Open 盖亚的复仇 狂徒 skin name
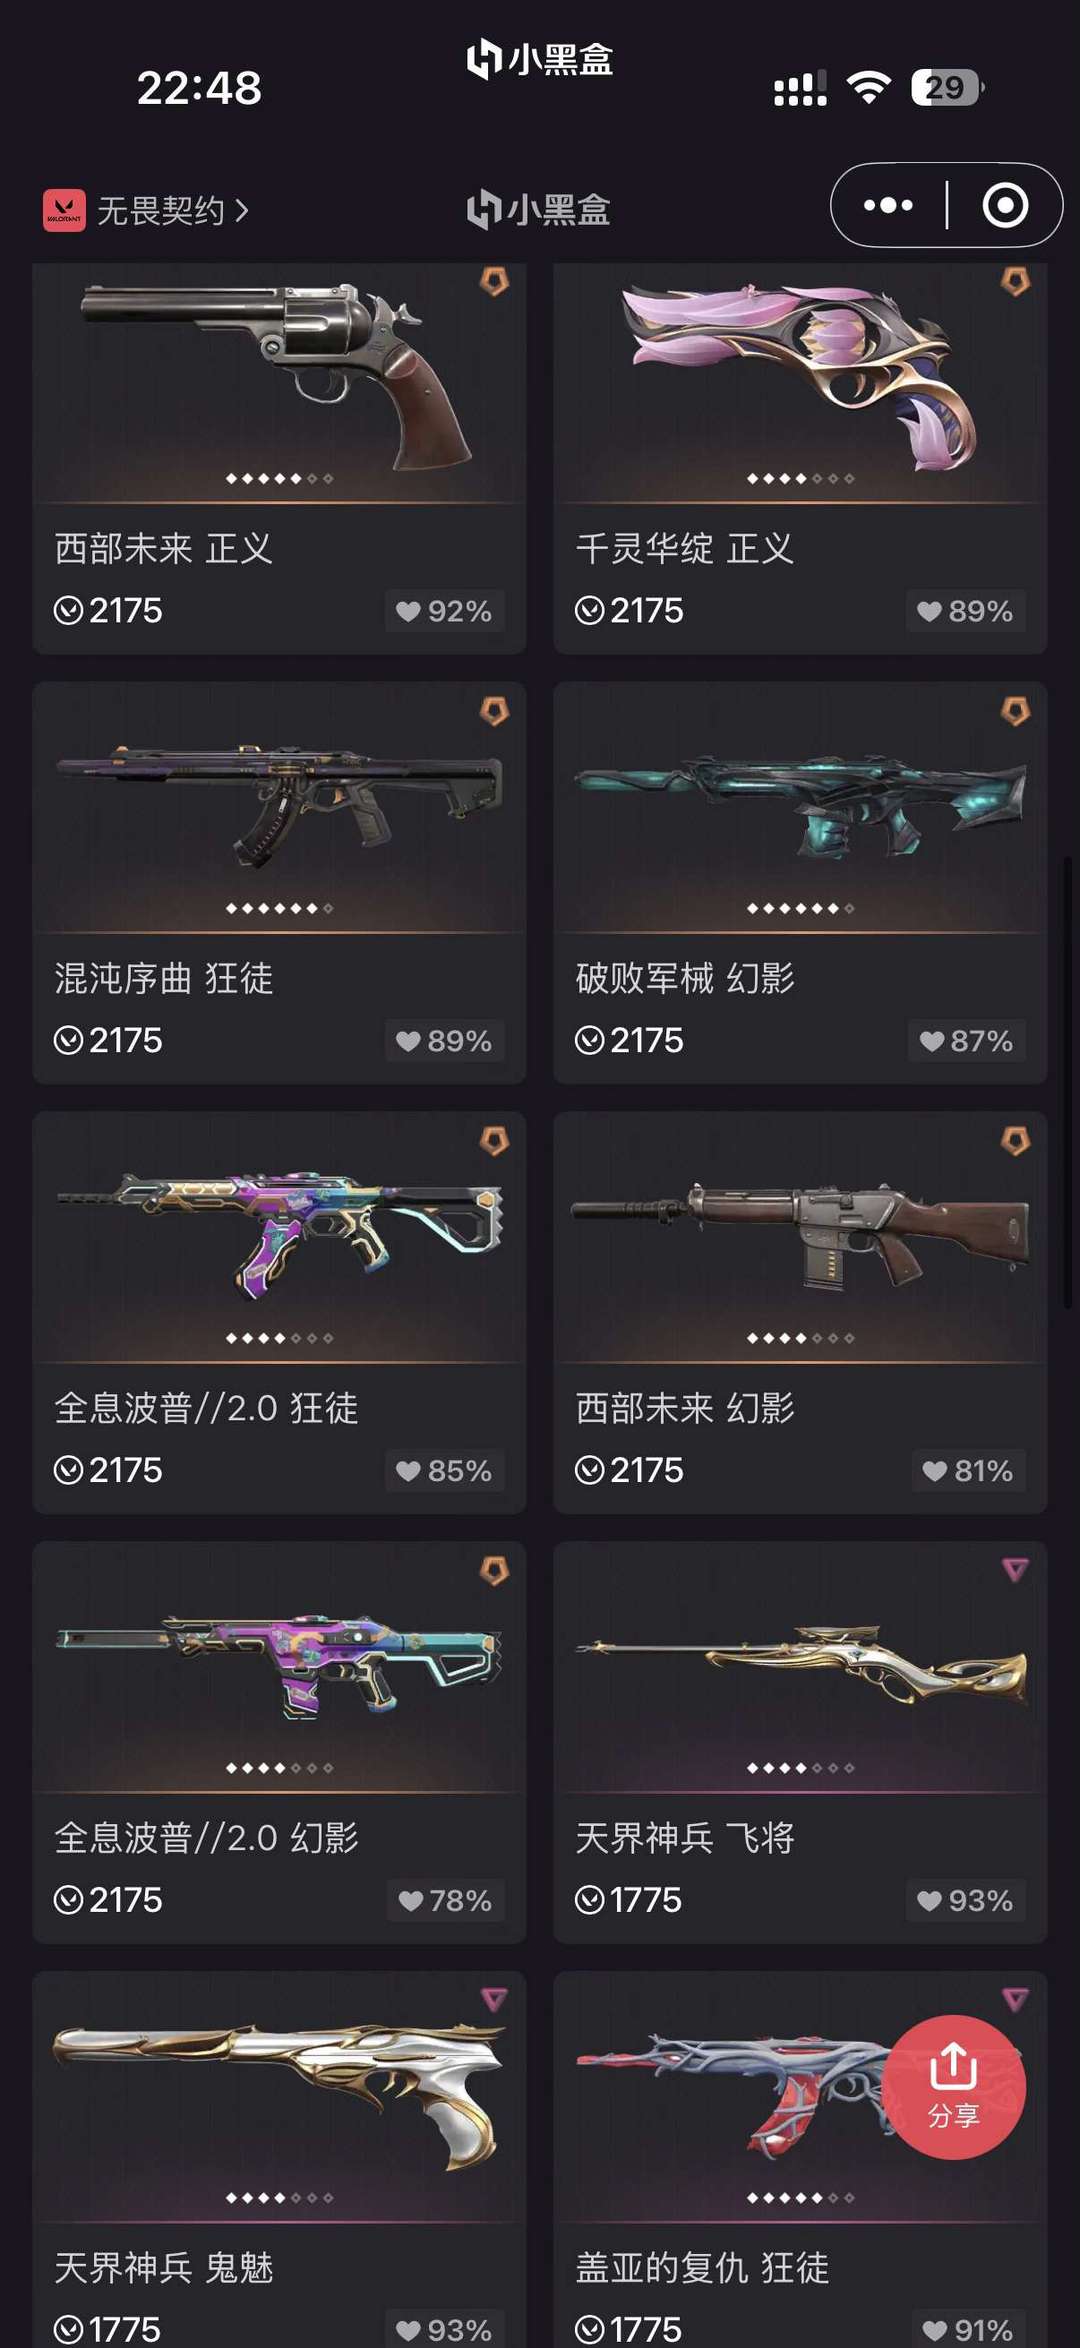The height and width of the screenshot is (2348, 1080). [702, 2267]
